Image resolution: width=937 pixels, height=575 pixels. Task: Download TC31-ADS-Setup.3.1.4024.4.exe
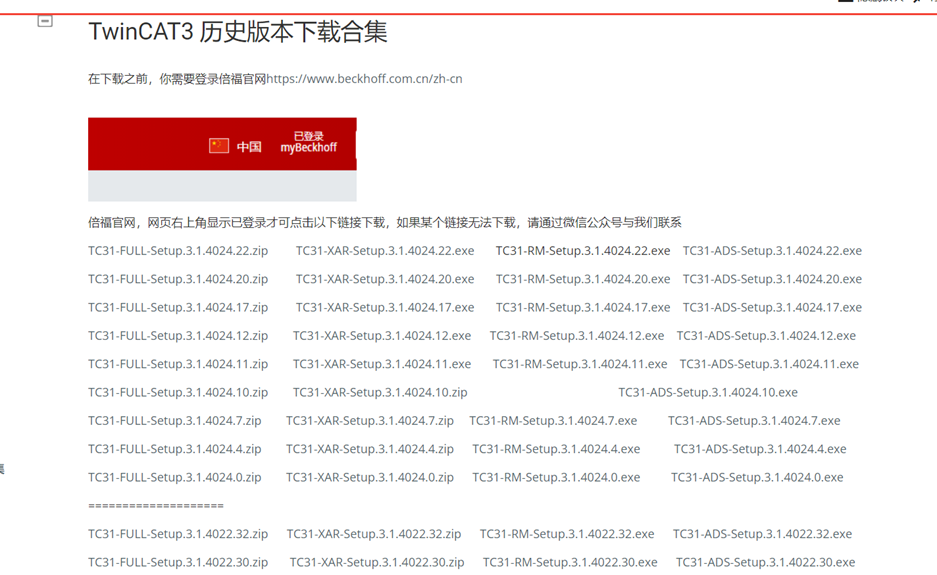760,449
